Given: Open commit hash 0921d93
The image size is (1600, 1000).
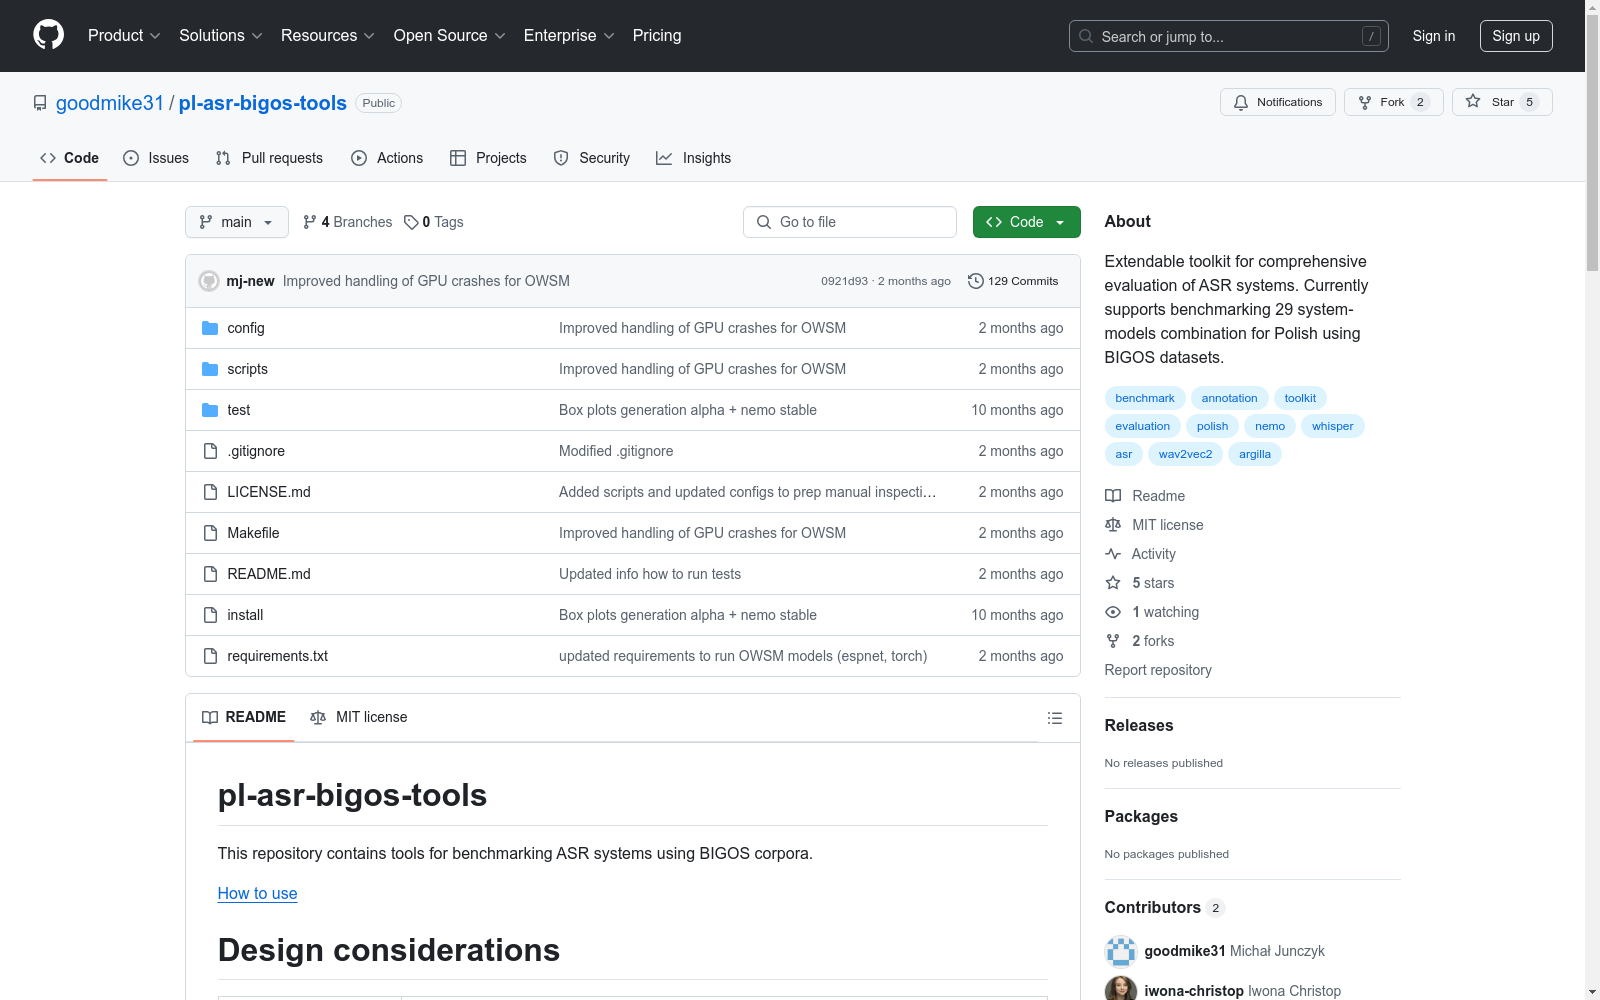Looking at the screenshot, I should click(x=845, y=281).
